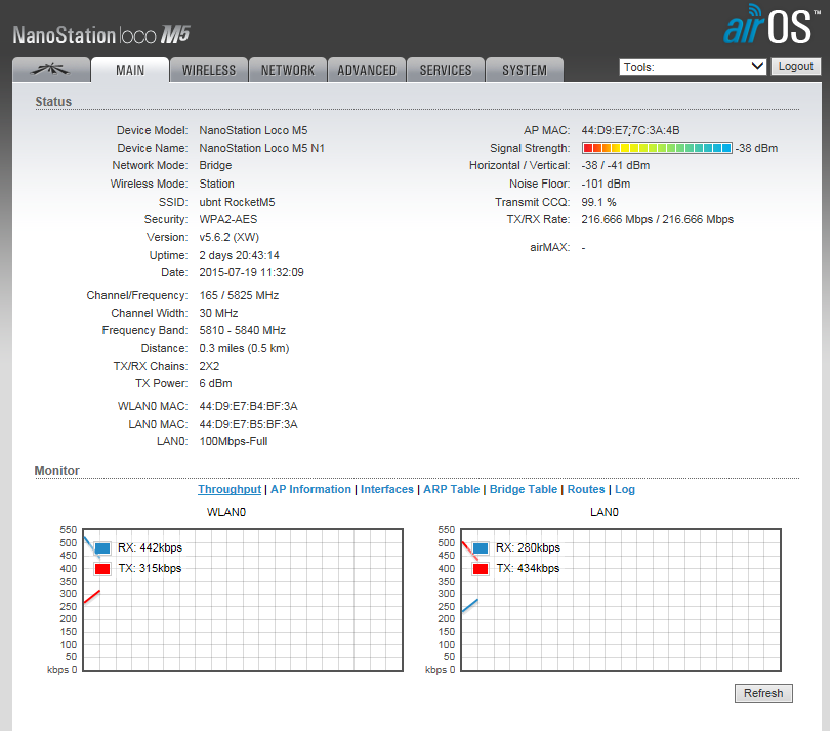The width and height of the screenshot is (830, 731).
Task: Show the Interfaces monitor
Action: (387, 489)
